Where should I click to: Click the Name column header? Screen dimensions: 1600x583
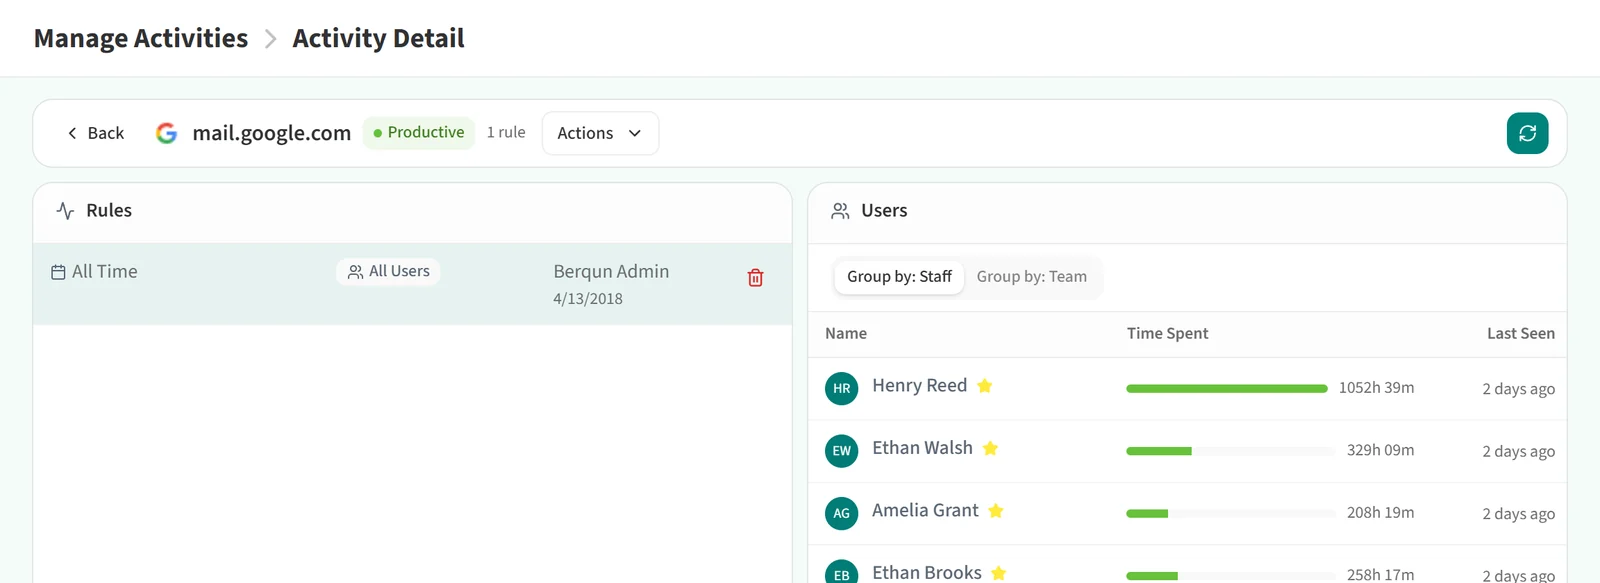tap(846, 333)
